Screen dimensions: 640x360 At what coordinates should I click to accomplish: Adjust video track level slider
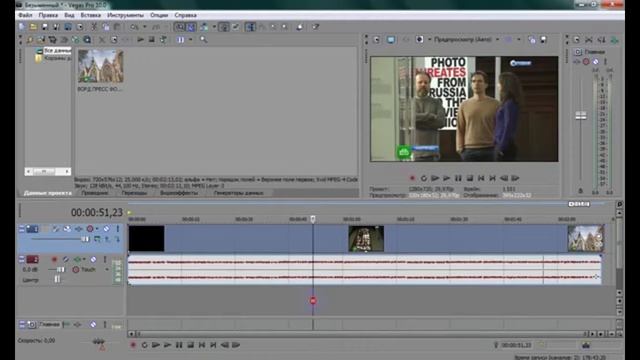pyautogui.click(x=85, y=239)
